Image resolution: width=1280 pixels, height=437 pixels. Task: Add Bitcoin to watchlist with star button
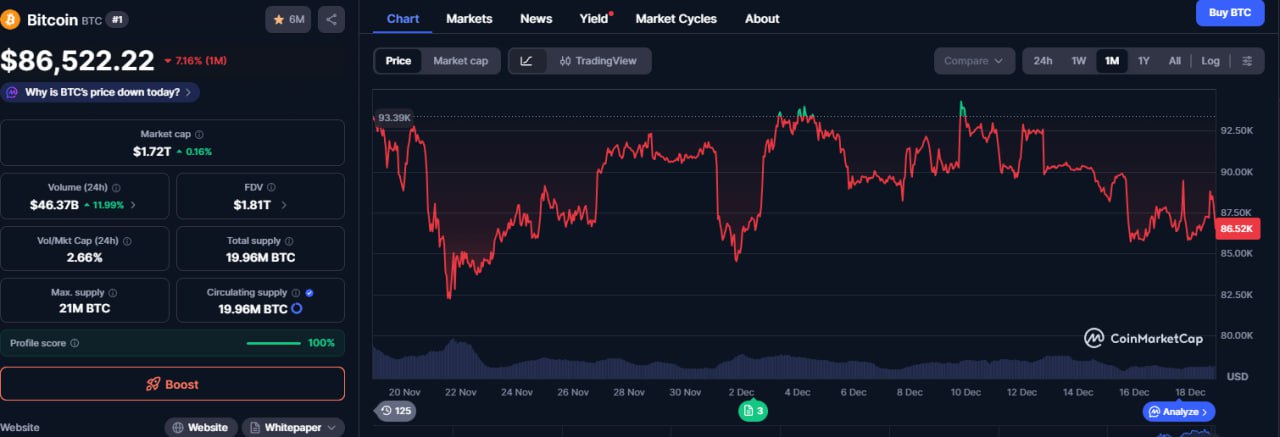[288, 19]
